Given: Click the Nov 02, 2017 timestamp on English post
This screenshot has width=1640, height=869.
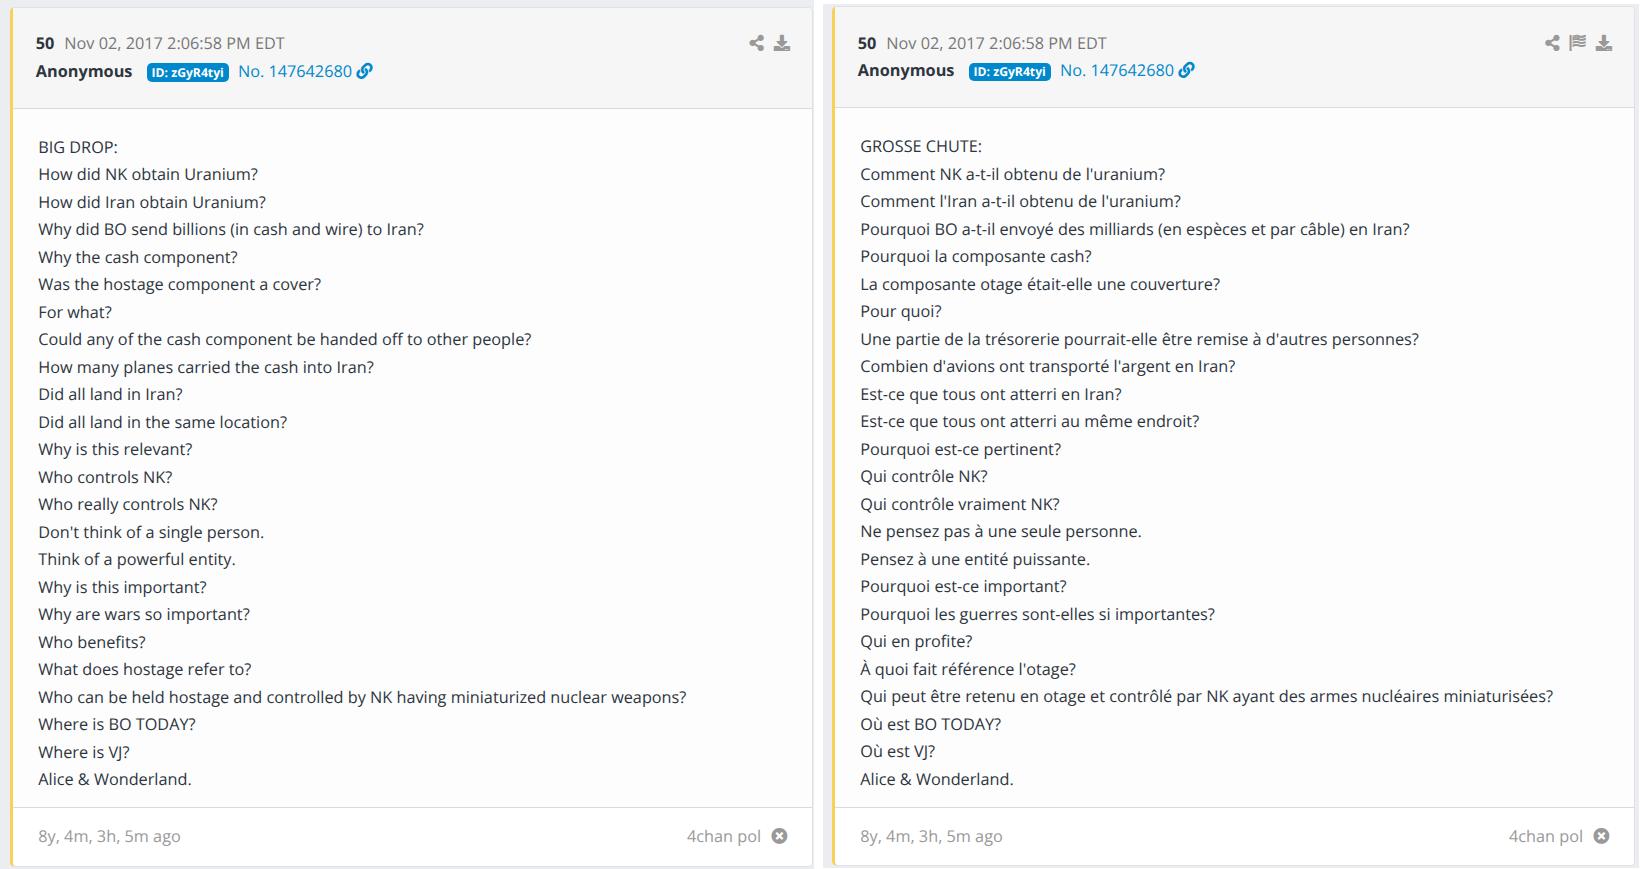Looking at the screenshot, I should 175,43.
